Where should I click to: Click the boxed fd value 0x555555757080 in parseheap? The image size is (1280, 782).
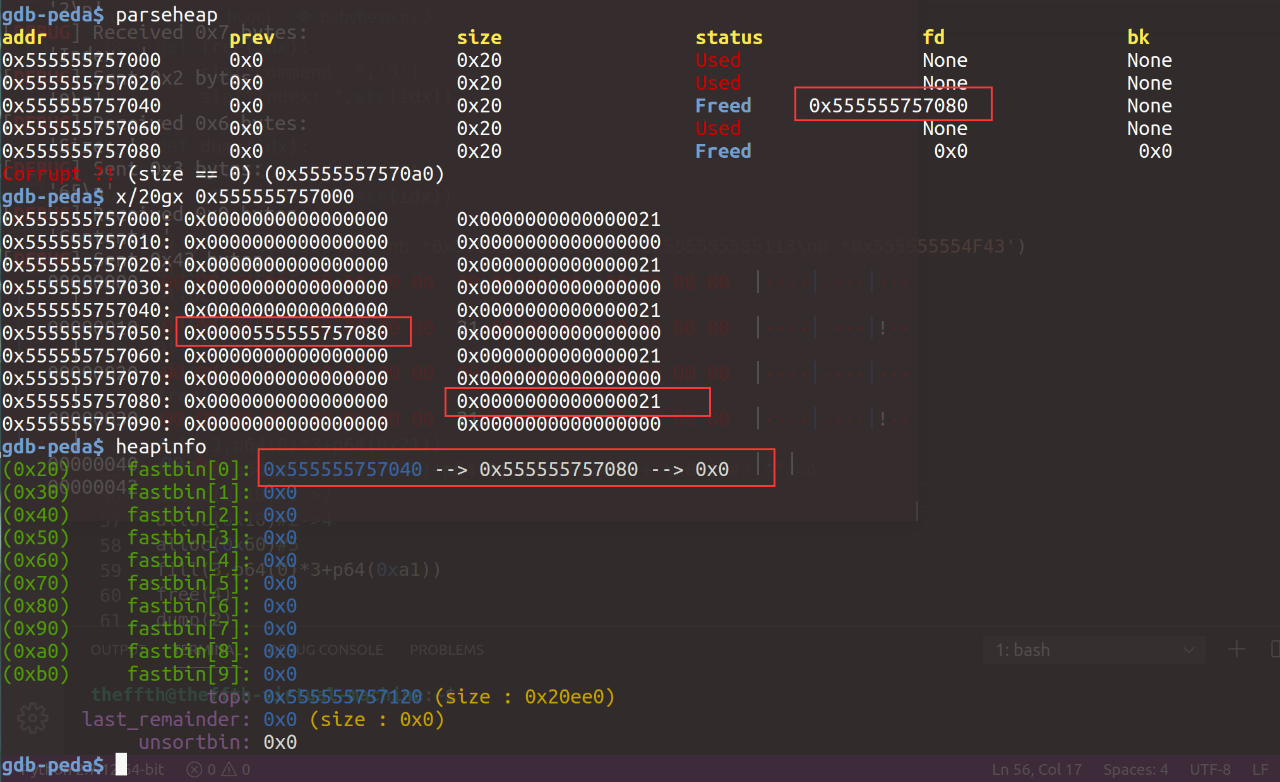click(893, 105)
